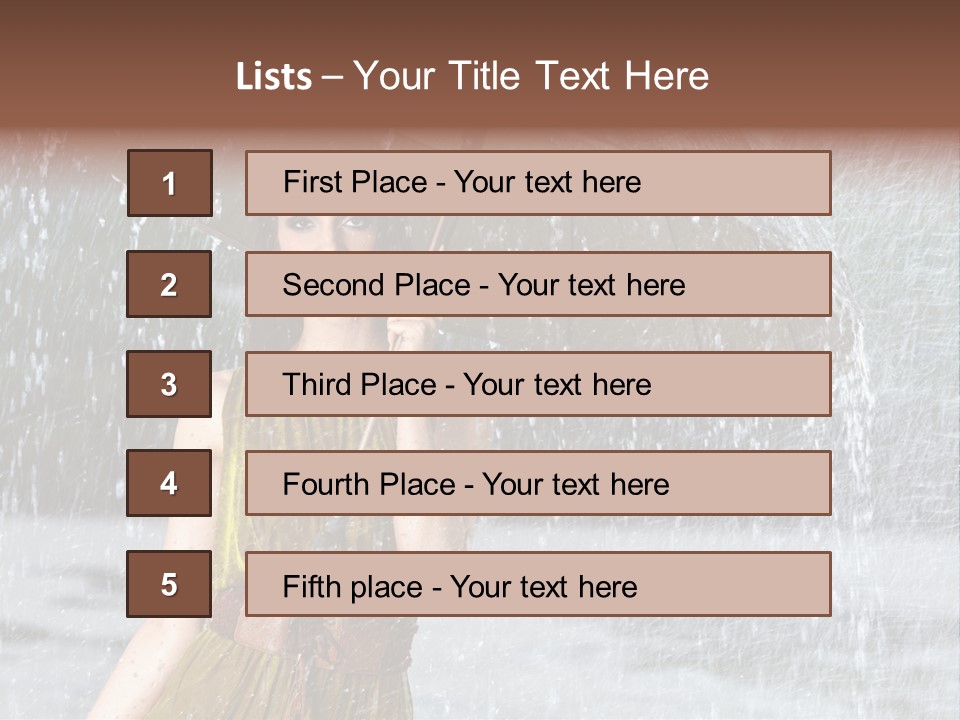Click the number 5 box
Viewport: 960px width, 720px height.
[x=169, y=584]
